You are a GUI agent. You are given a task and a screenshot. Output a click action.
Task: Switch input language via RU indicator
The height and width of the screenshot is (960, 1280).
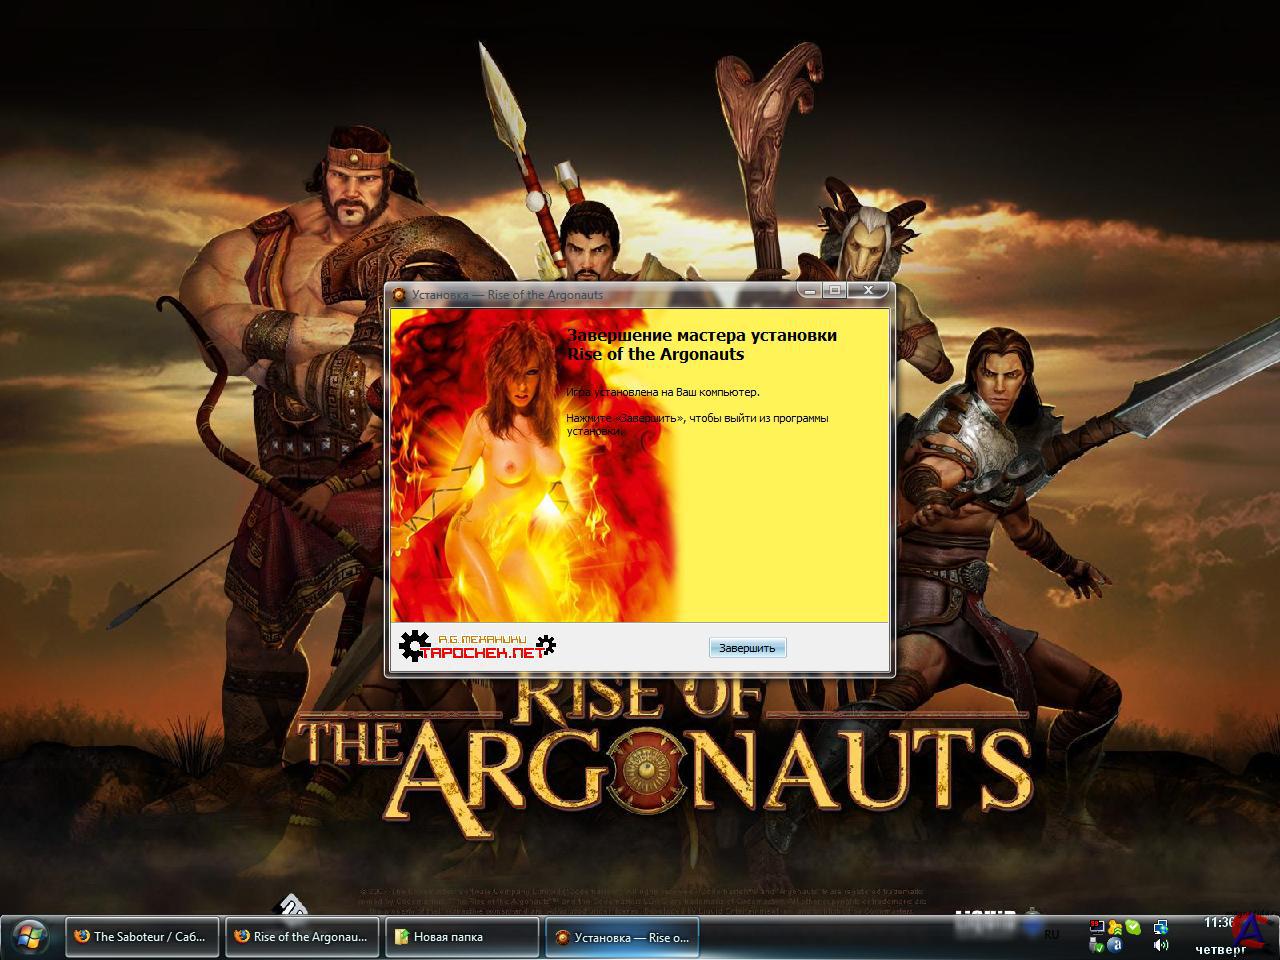[x=1051, y=935]
